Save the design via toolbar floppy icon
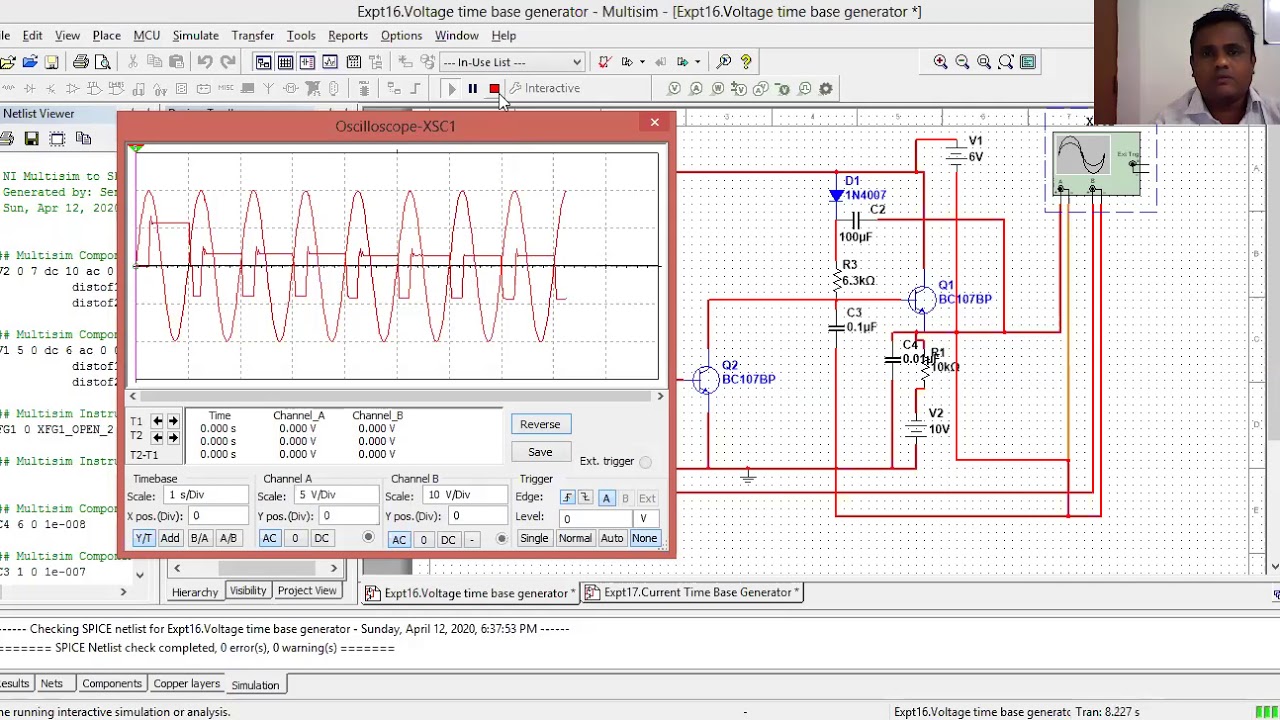 51,62
